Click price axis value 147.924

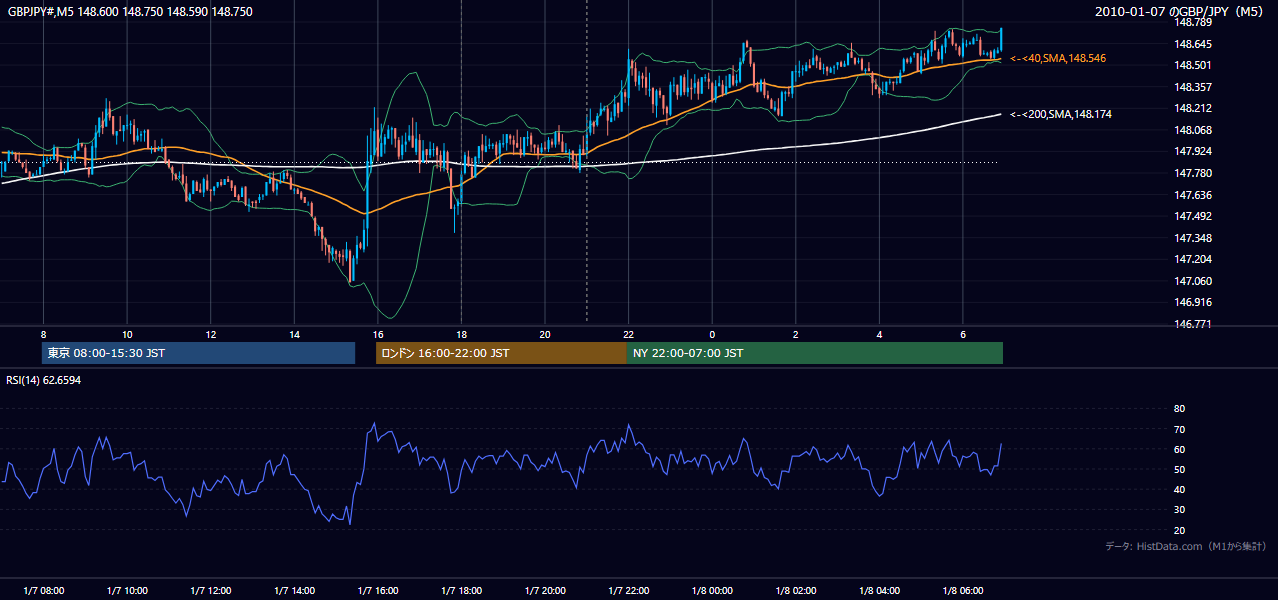point(1192,152)
